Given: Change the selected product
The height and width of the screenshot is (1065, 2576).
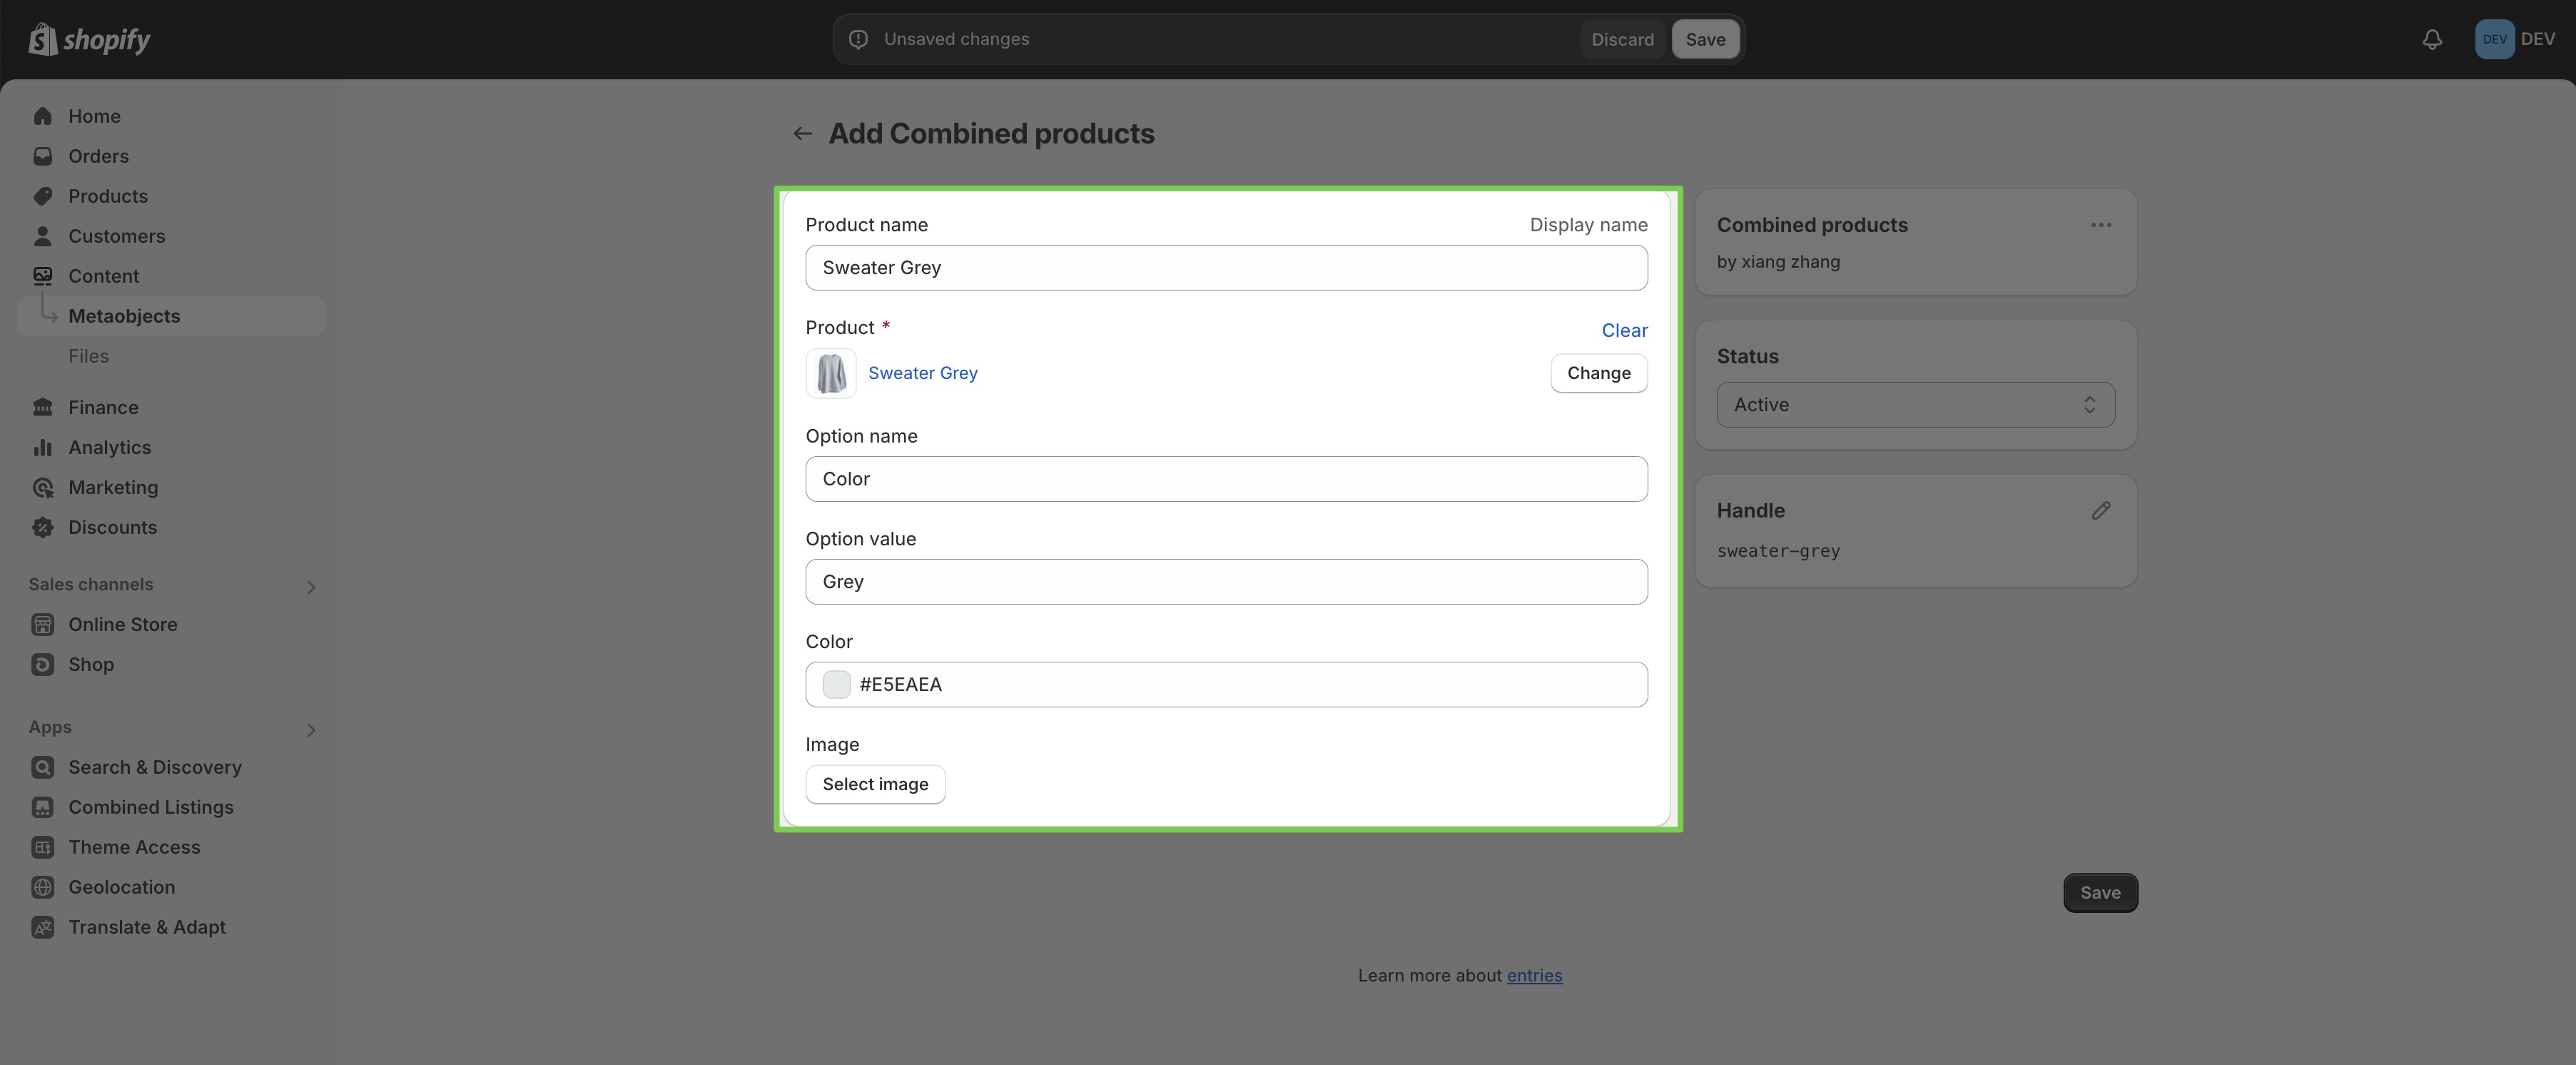Looking at the screenshot, I should pyautogui.click(x=1598, y=373).
